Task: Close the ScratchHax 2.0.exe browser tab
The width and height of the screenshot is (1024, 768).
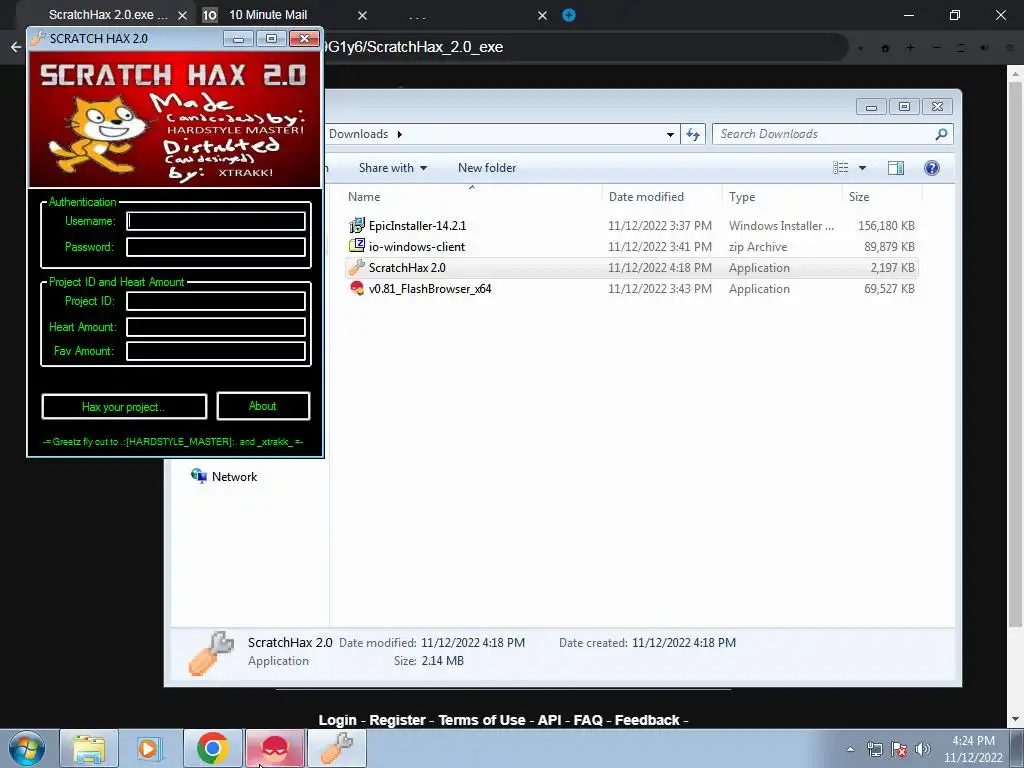Action: tap(183, 16)
